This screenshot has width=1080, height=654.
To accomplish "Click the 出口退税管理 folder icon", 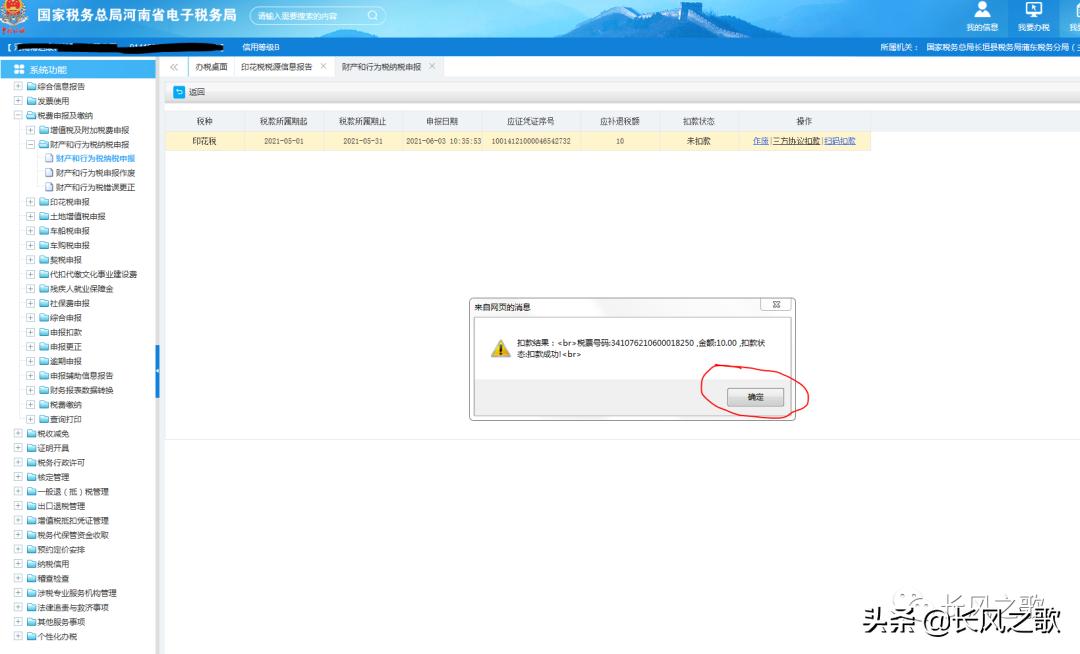I will (32, 505).
